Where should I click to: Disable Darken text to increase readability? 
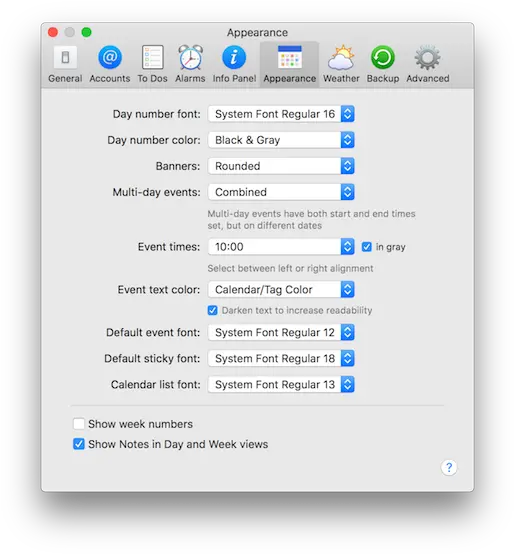click(x=212, y=310)
